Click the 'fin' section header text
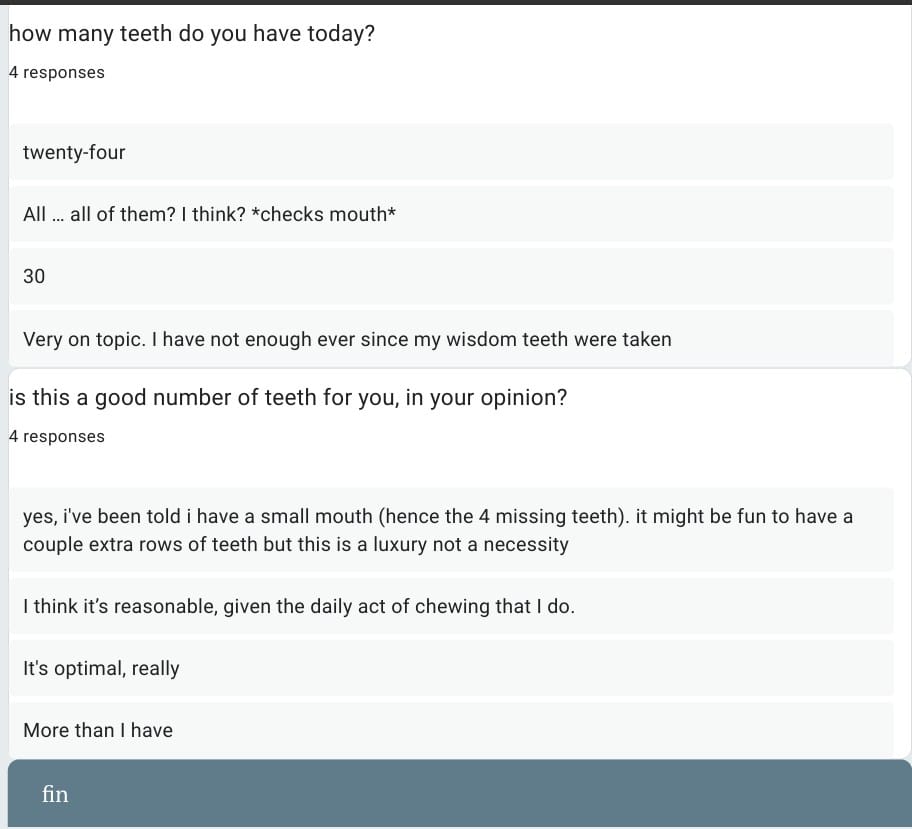 55,794
